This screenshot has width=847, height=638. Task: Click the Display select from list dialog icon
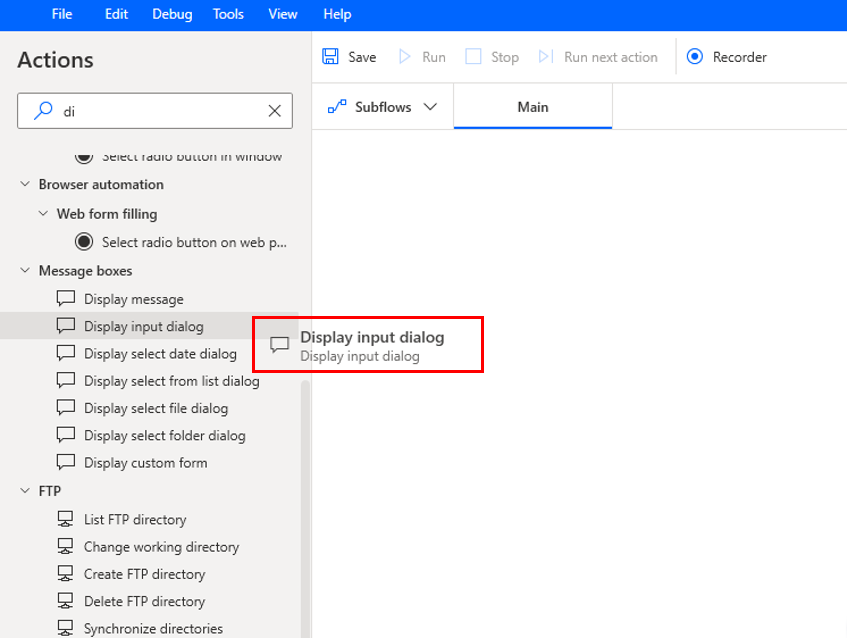coord(66,380)
